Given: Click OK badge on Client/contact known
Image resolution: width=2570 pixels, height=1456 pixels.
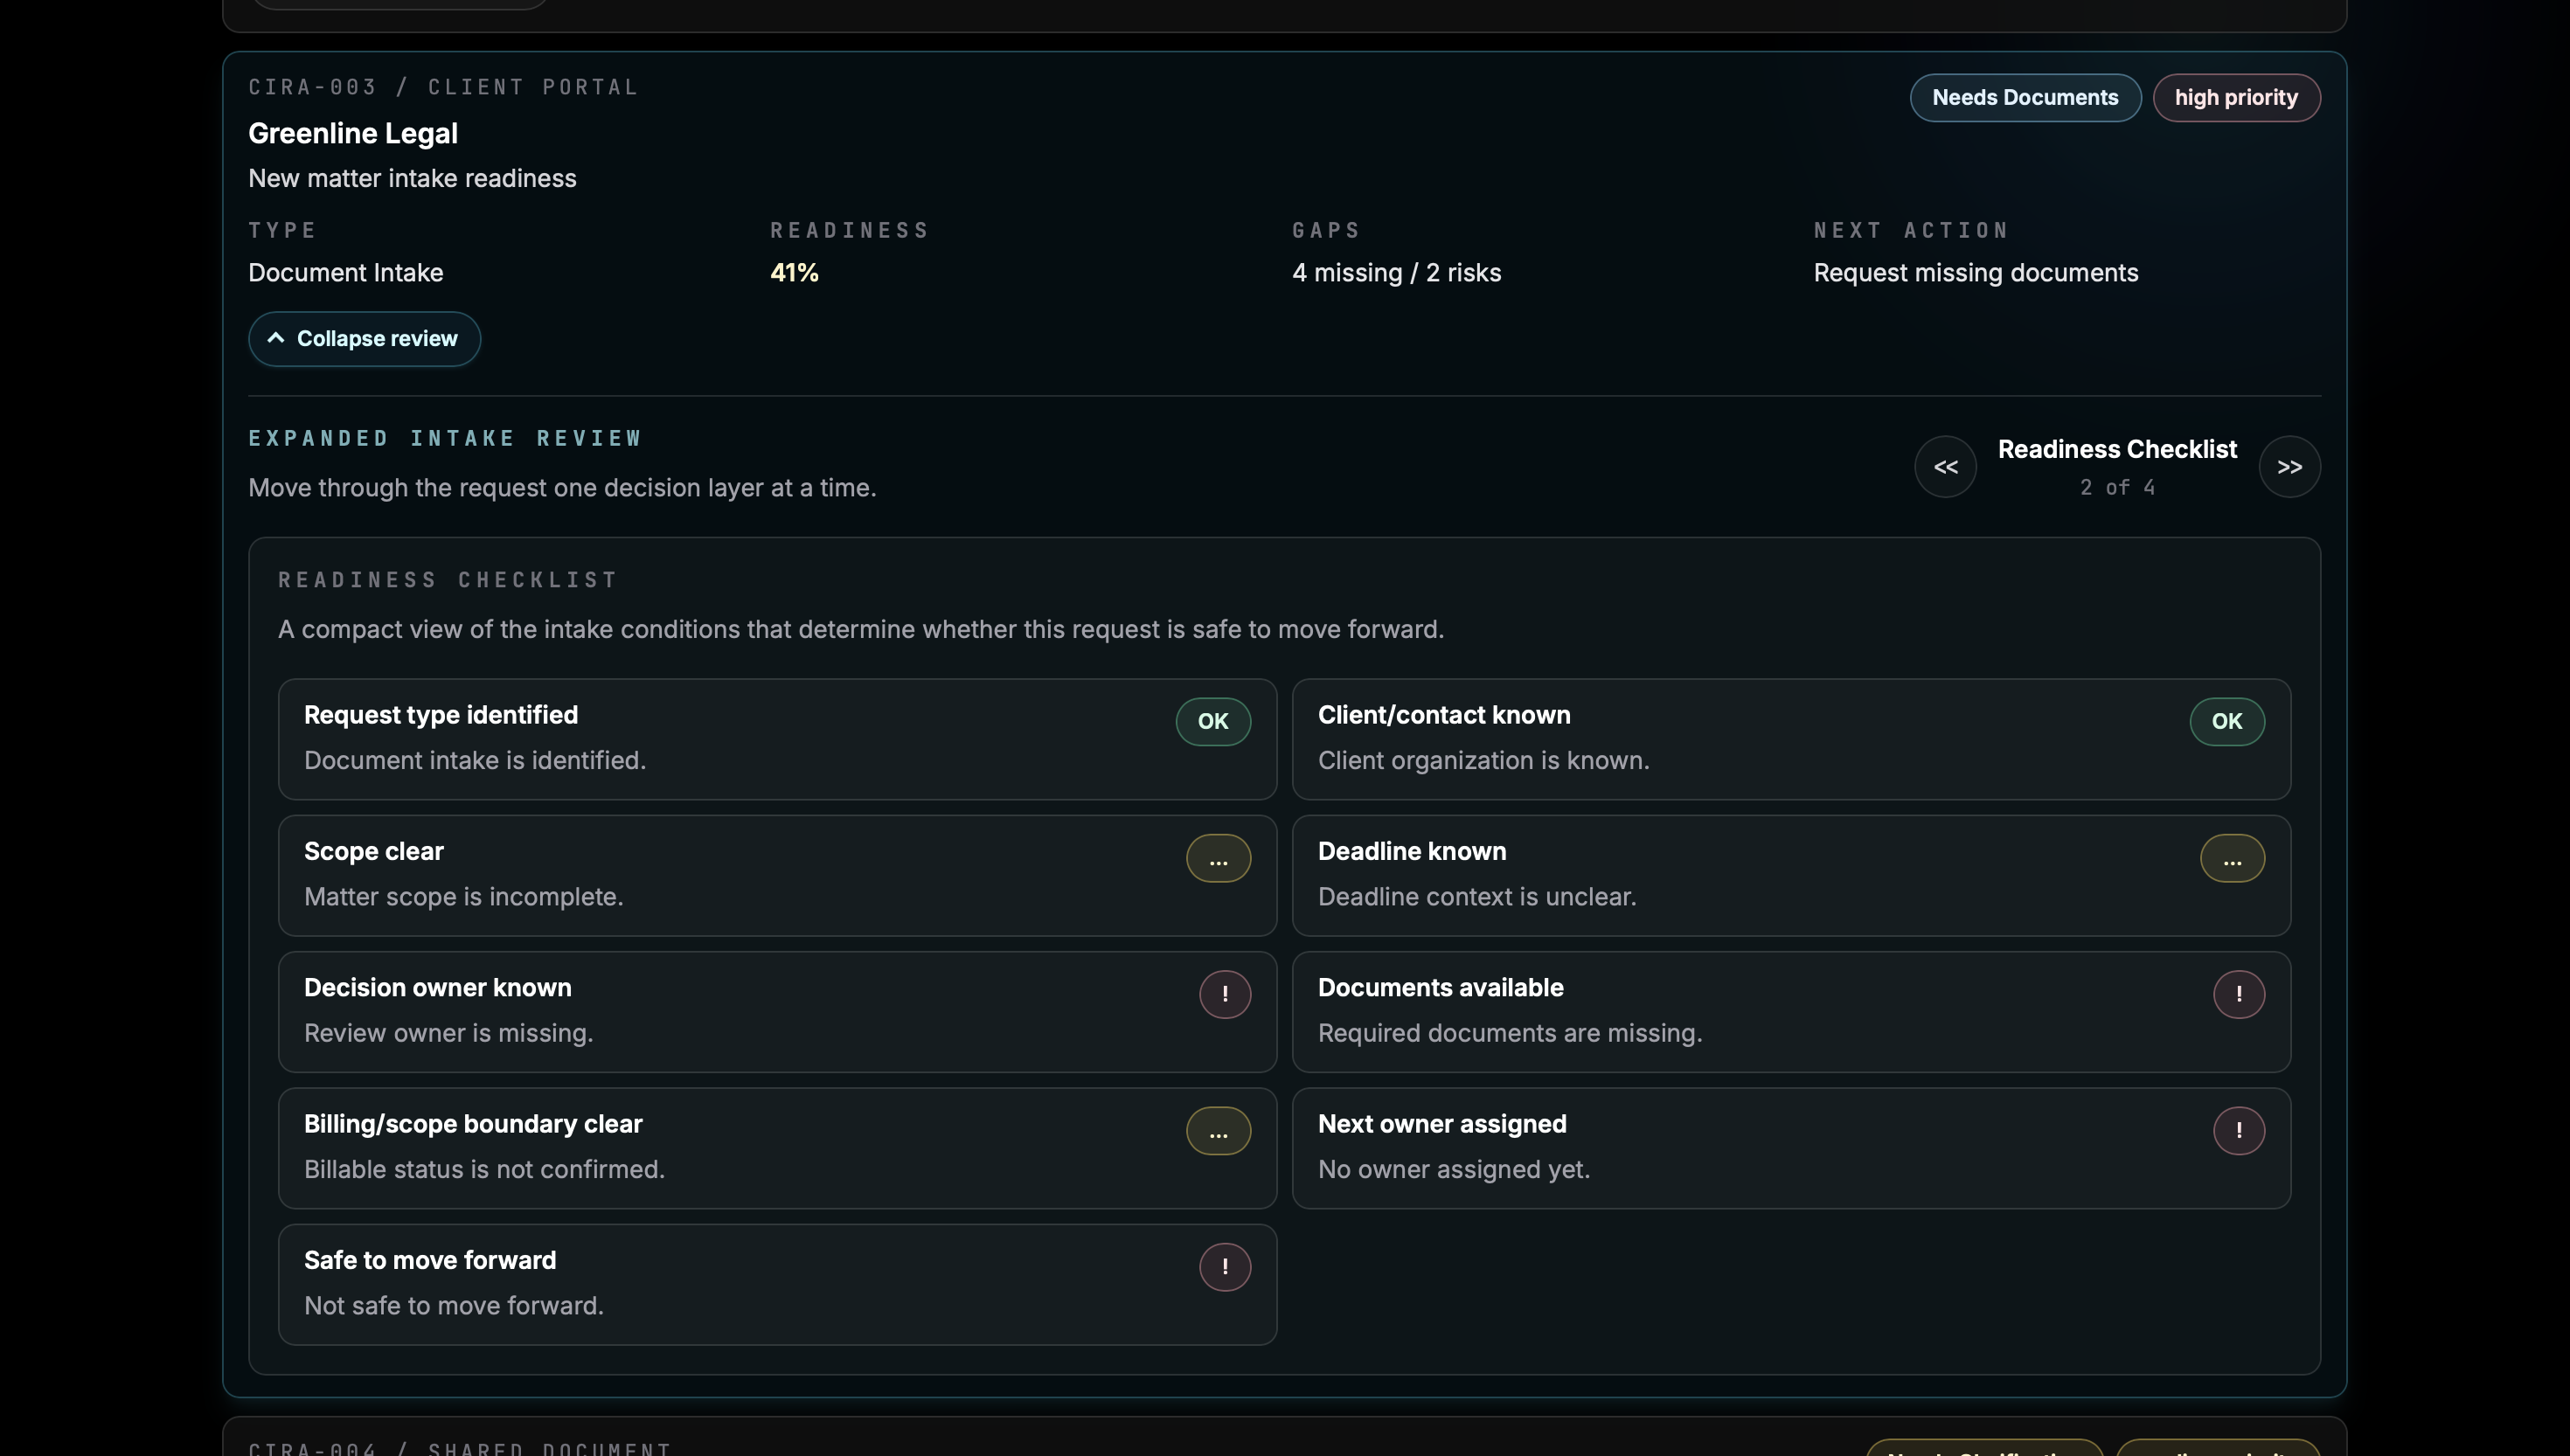Looking at the screenshot, I should [2227, 721].
